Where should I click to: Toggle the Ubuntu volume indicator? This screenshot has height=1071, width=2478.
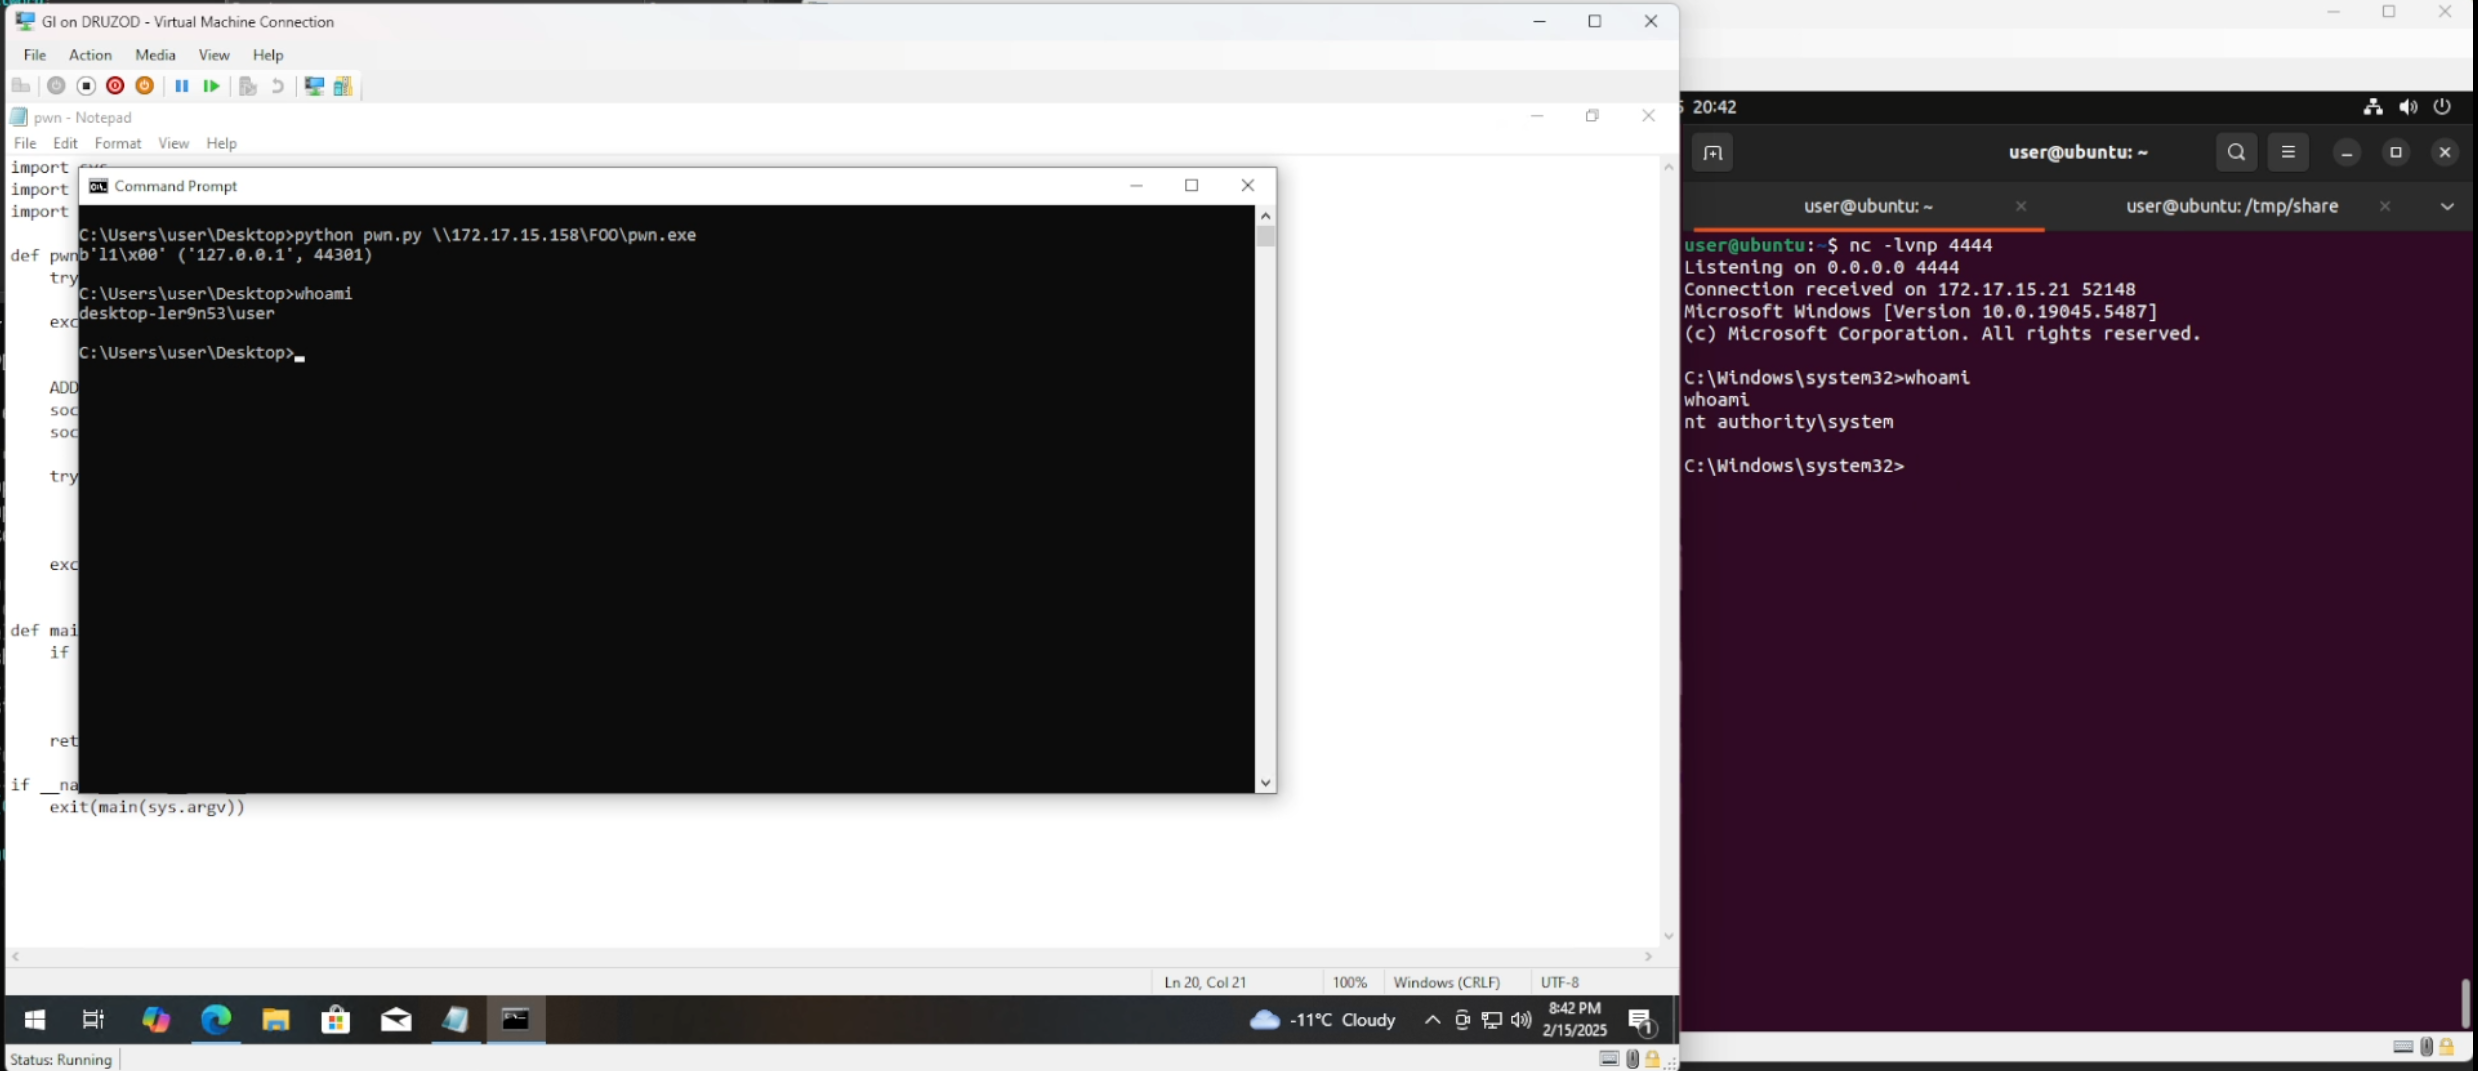(x=2408, y=106)
